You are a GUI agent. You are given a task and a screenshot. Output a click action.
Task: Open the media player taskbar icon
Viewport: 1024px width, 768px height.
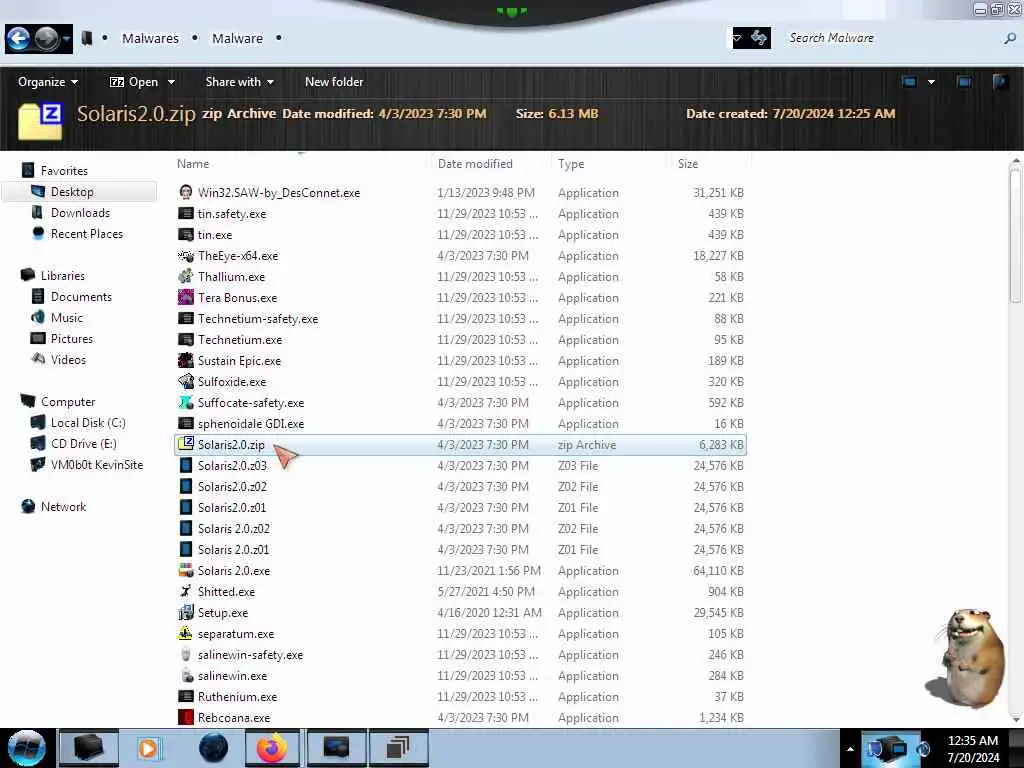(x=148, y=748)
